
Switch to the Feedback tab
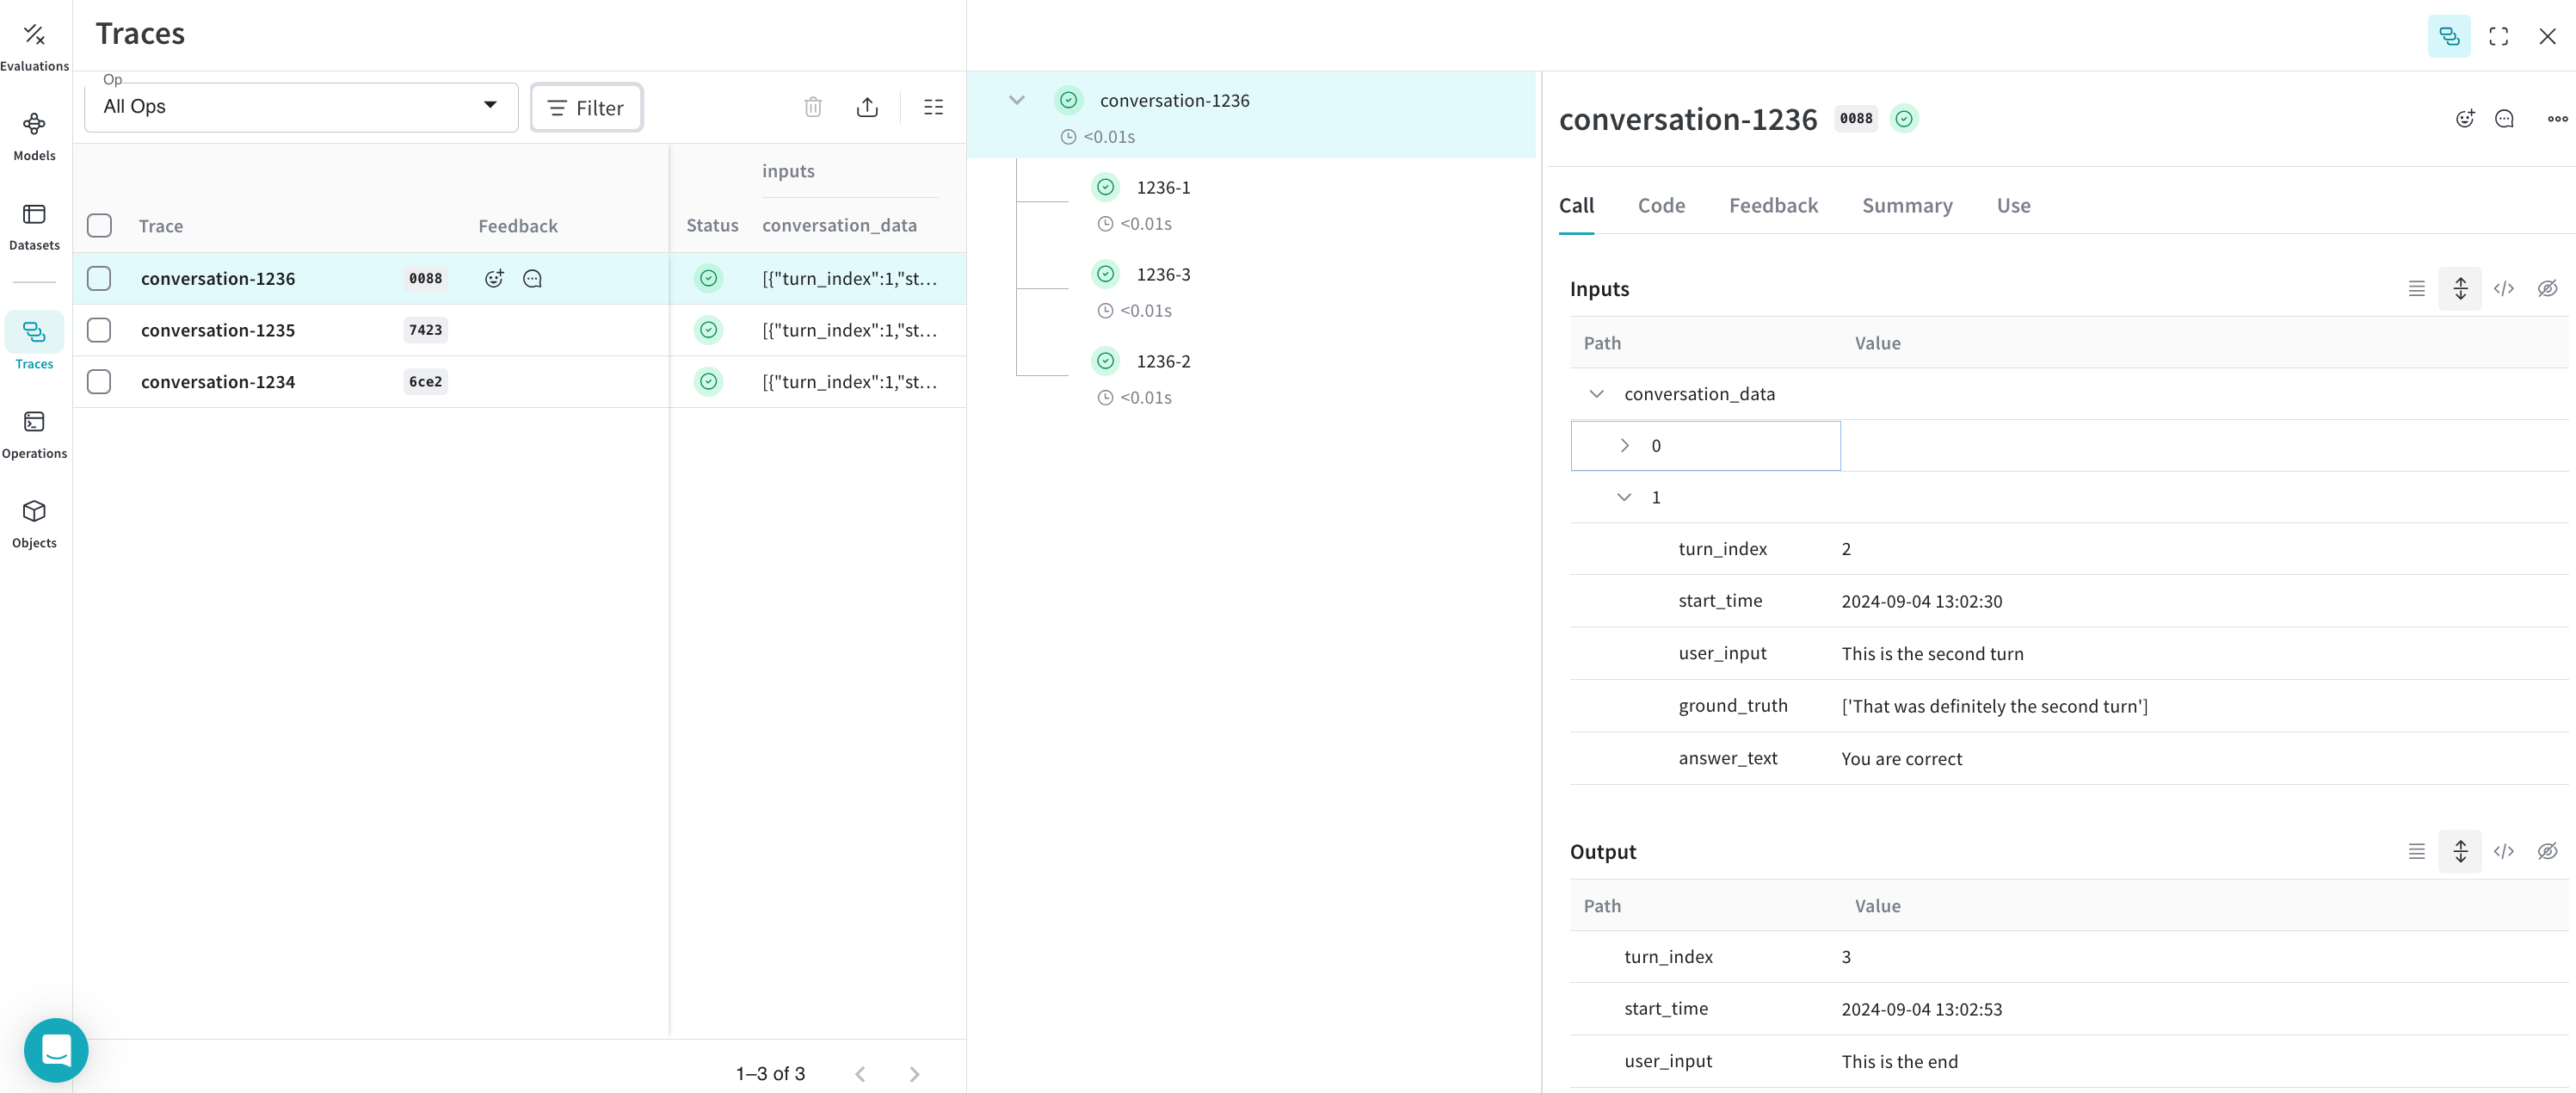click(1773, 206)
